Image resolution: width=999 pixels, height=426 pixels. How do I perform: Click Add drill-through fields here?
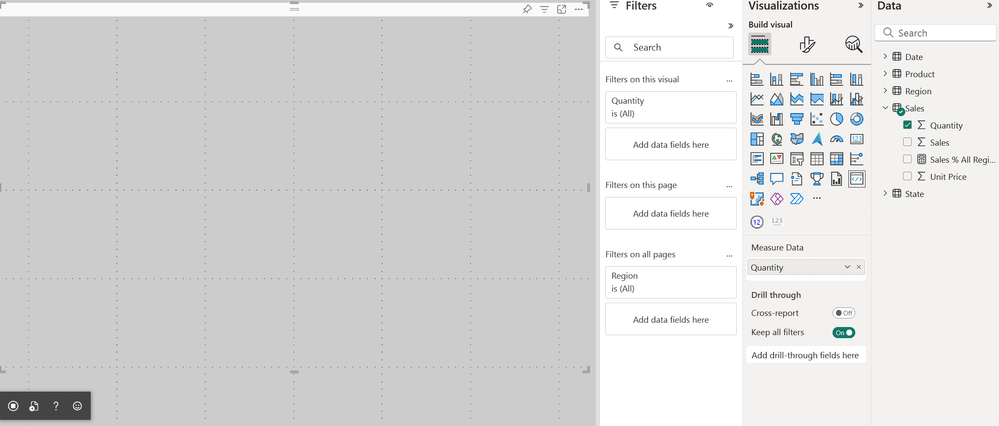pos(805,355)
